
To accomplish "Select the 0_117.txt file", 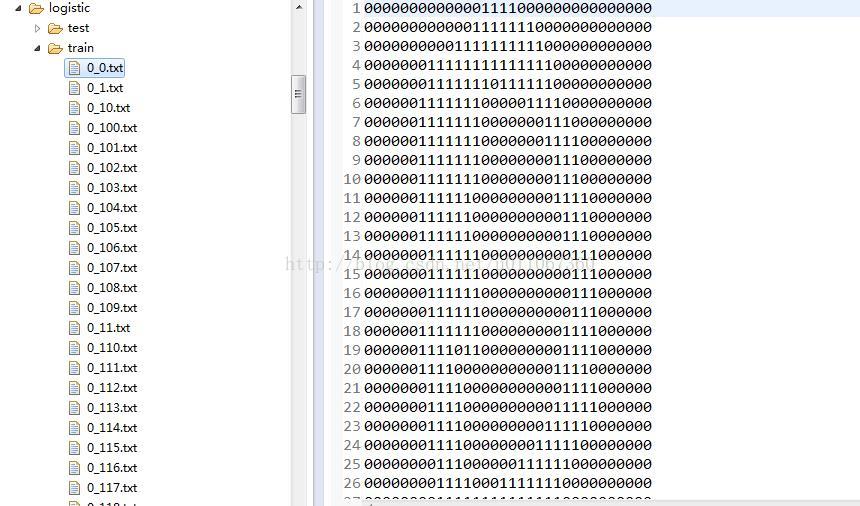I will (112, 487).
